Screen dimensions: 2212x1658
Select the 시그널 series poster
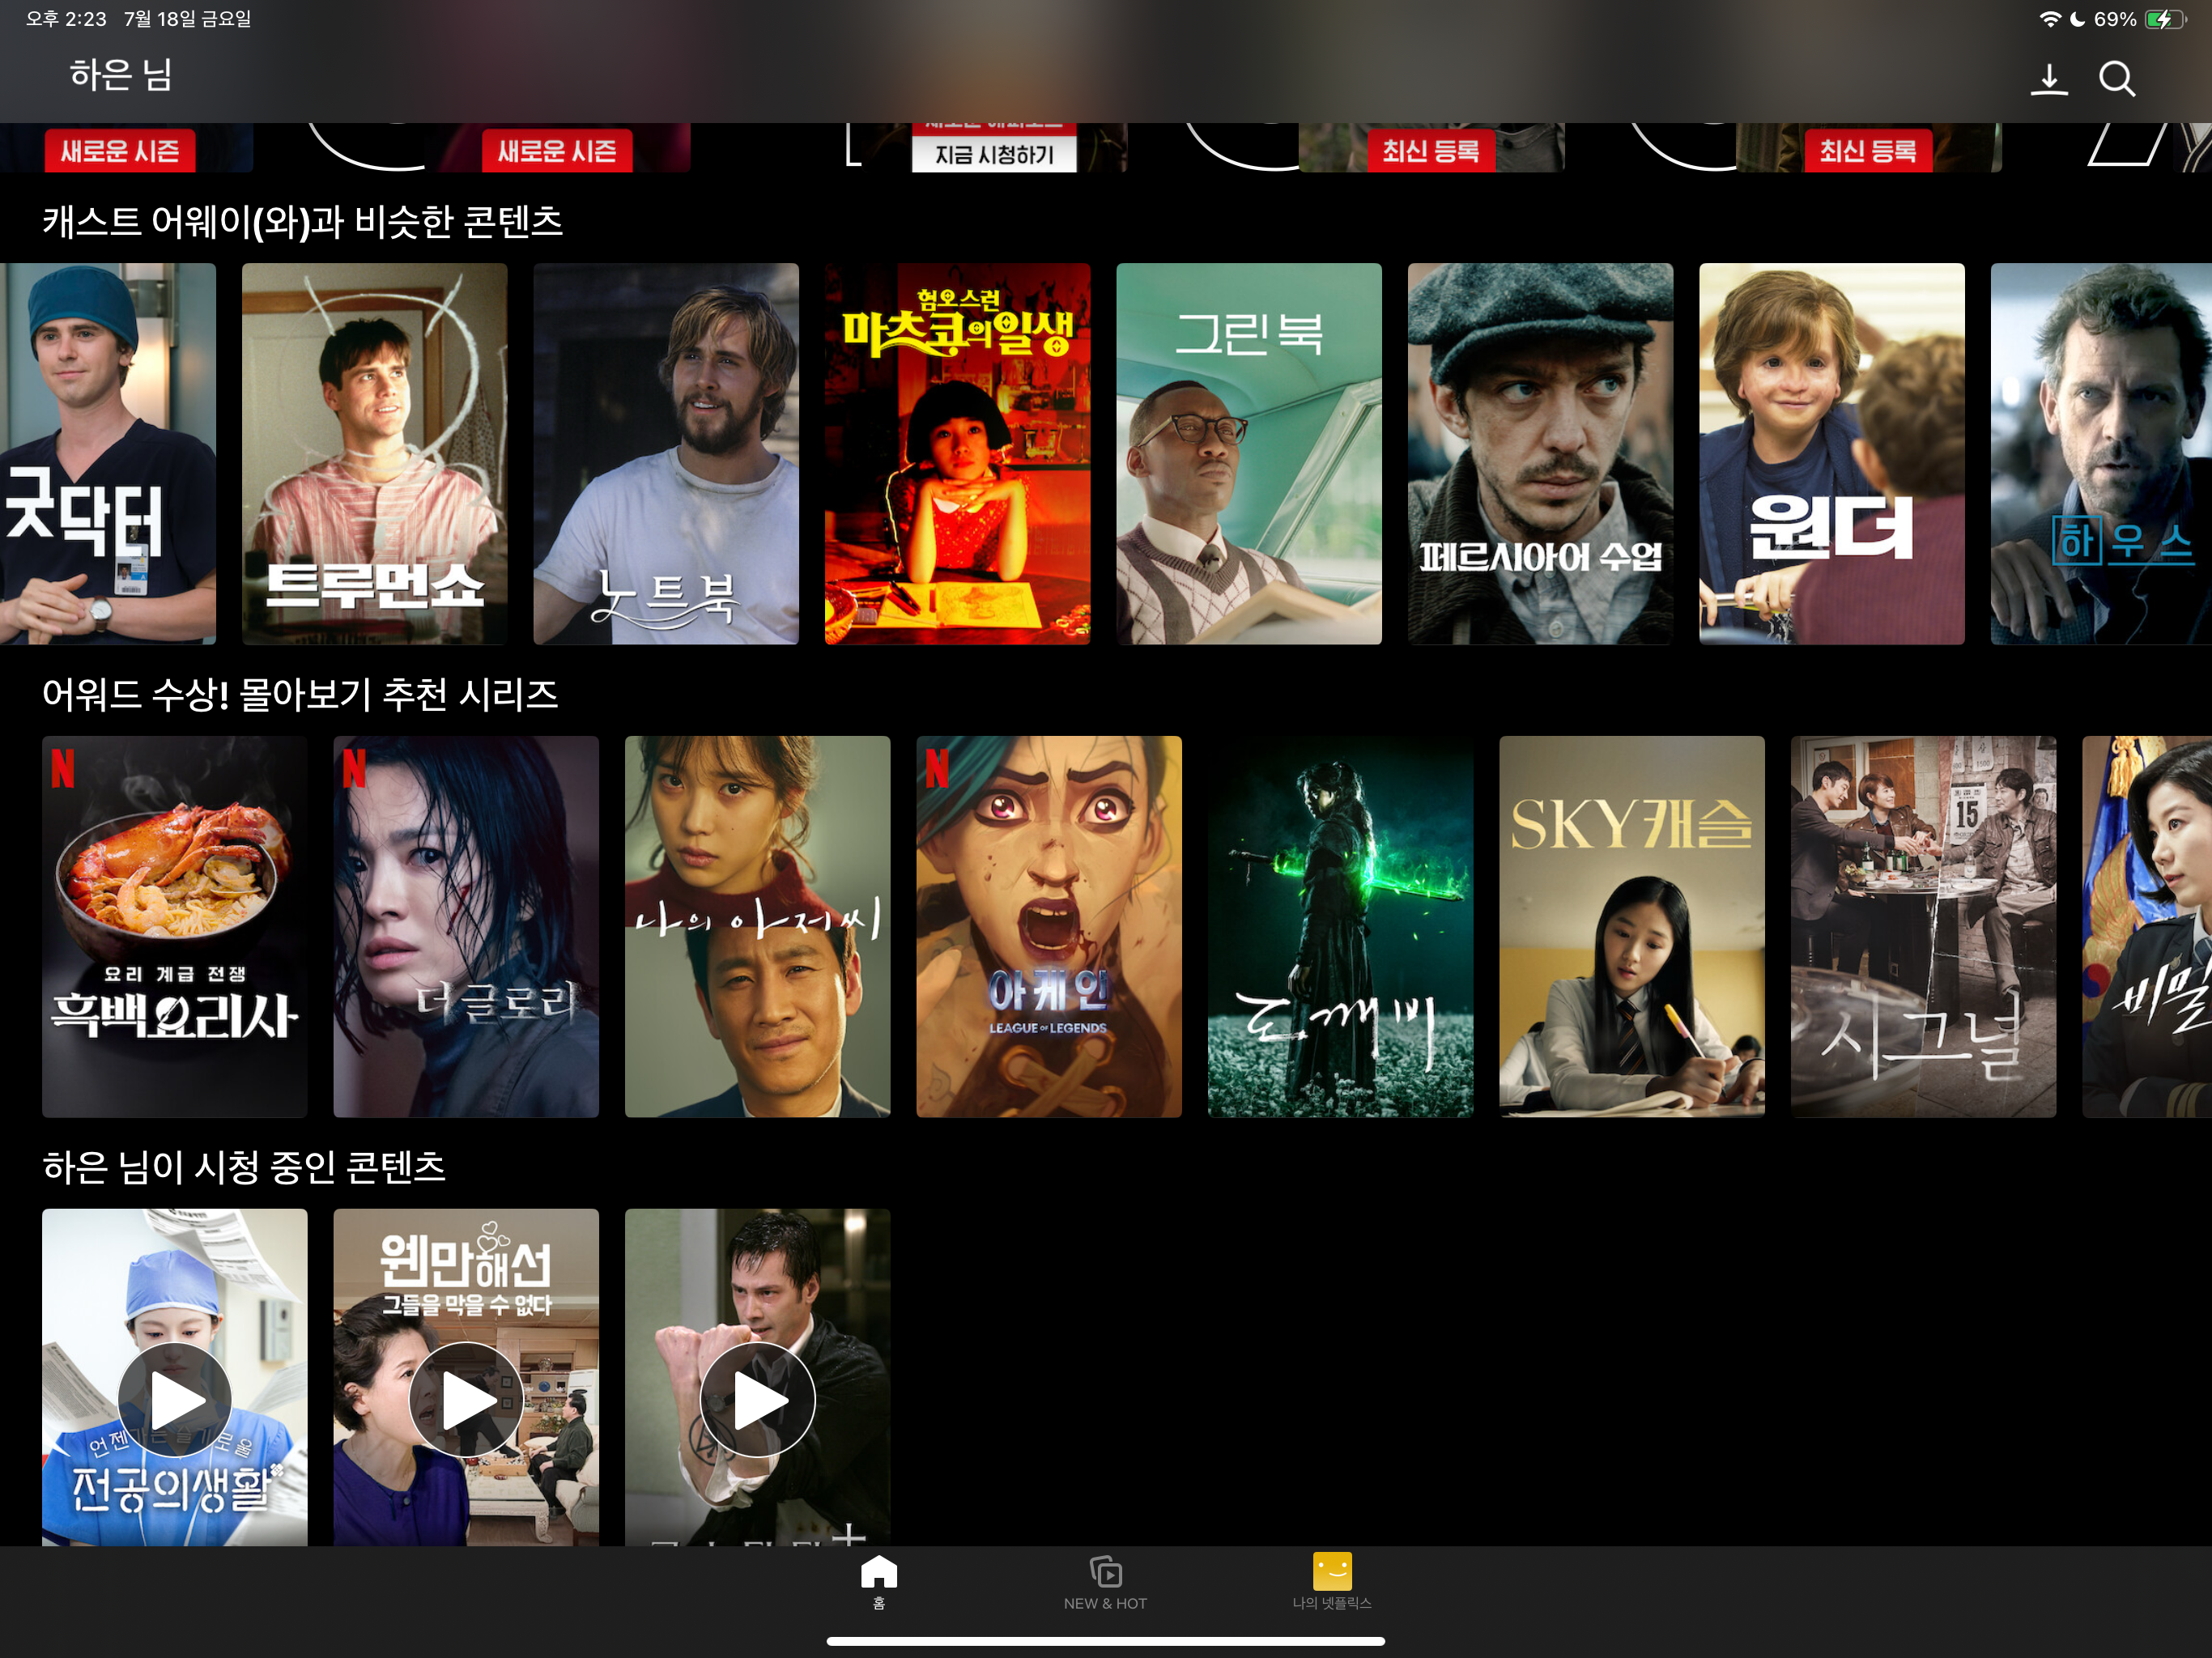[1923, 926]
